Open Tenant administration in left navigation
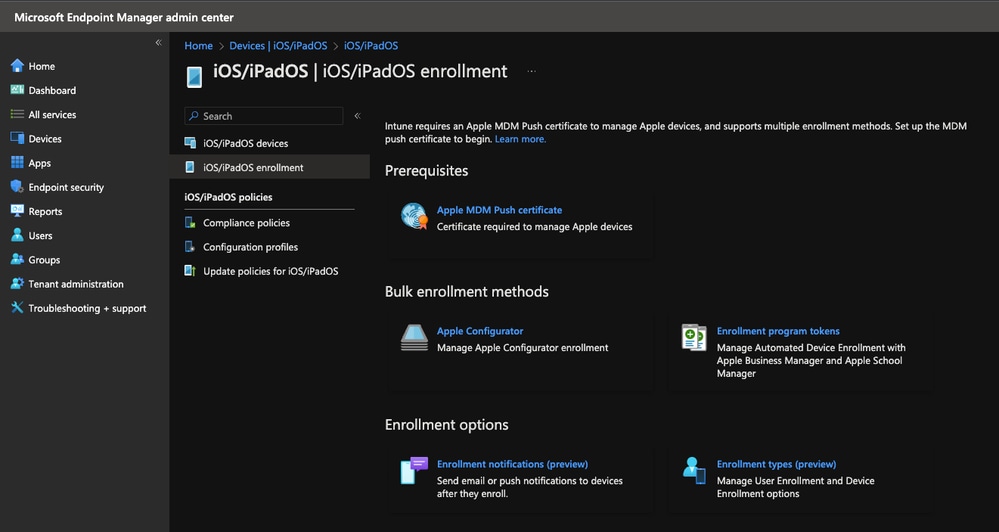Screen dimensions: 999x532 coord(76,284)
